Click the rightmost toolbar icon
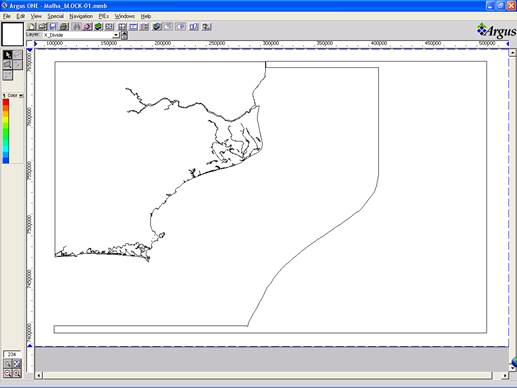The height and width of the screenshot is (388, 517). (207, 27)
